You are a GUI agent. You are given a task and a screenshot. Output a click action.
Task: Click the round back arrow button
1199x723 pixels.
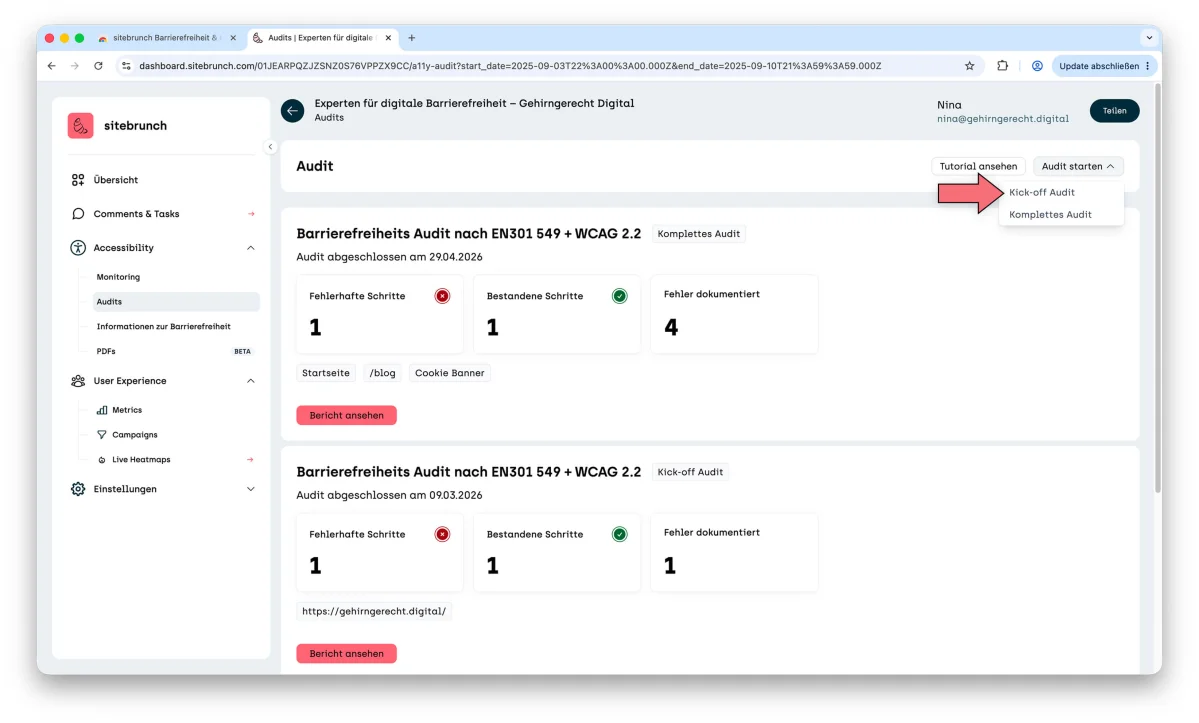click(292, 111)
